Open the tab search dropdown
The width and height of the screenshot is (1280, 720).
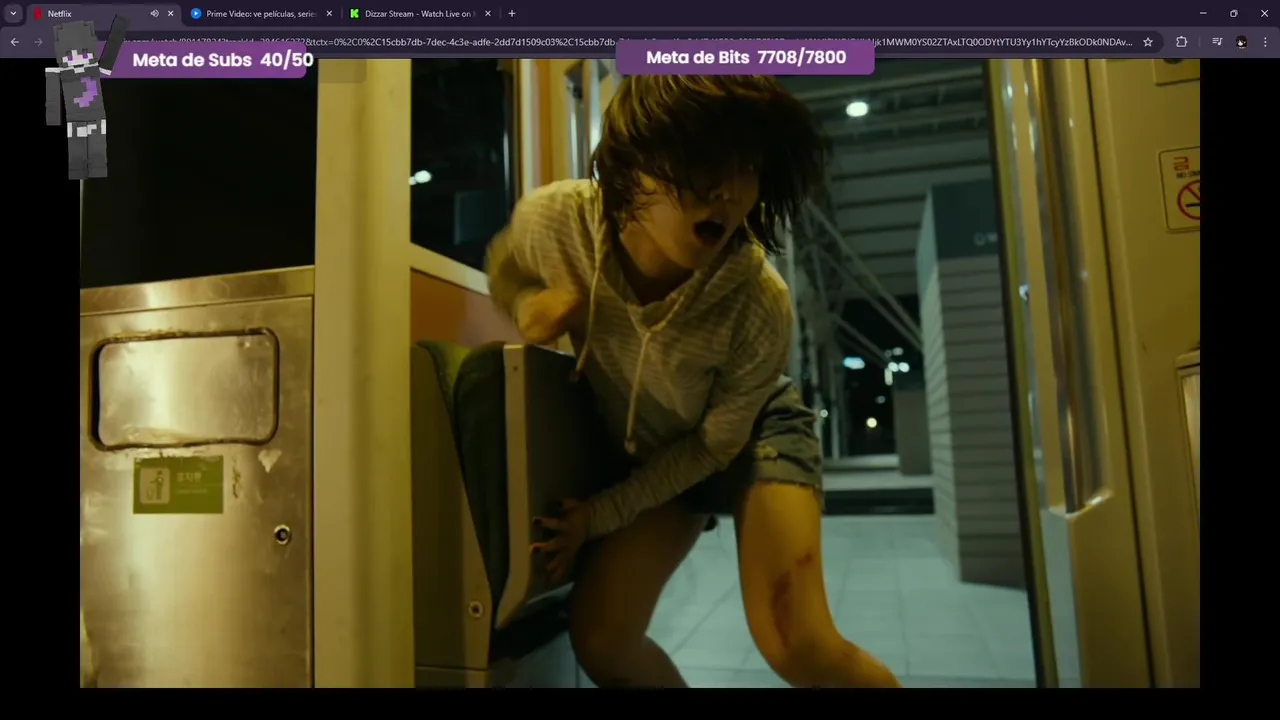(x=13, y=14)
